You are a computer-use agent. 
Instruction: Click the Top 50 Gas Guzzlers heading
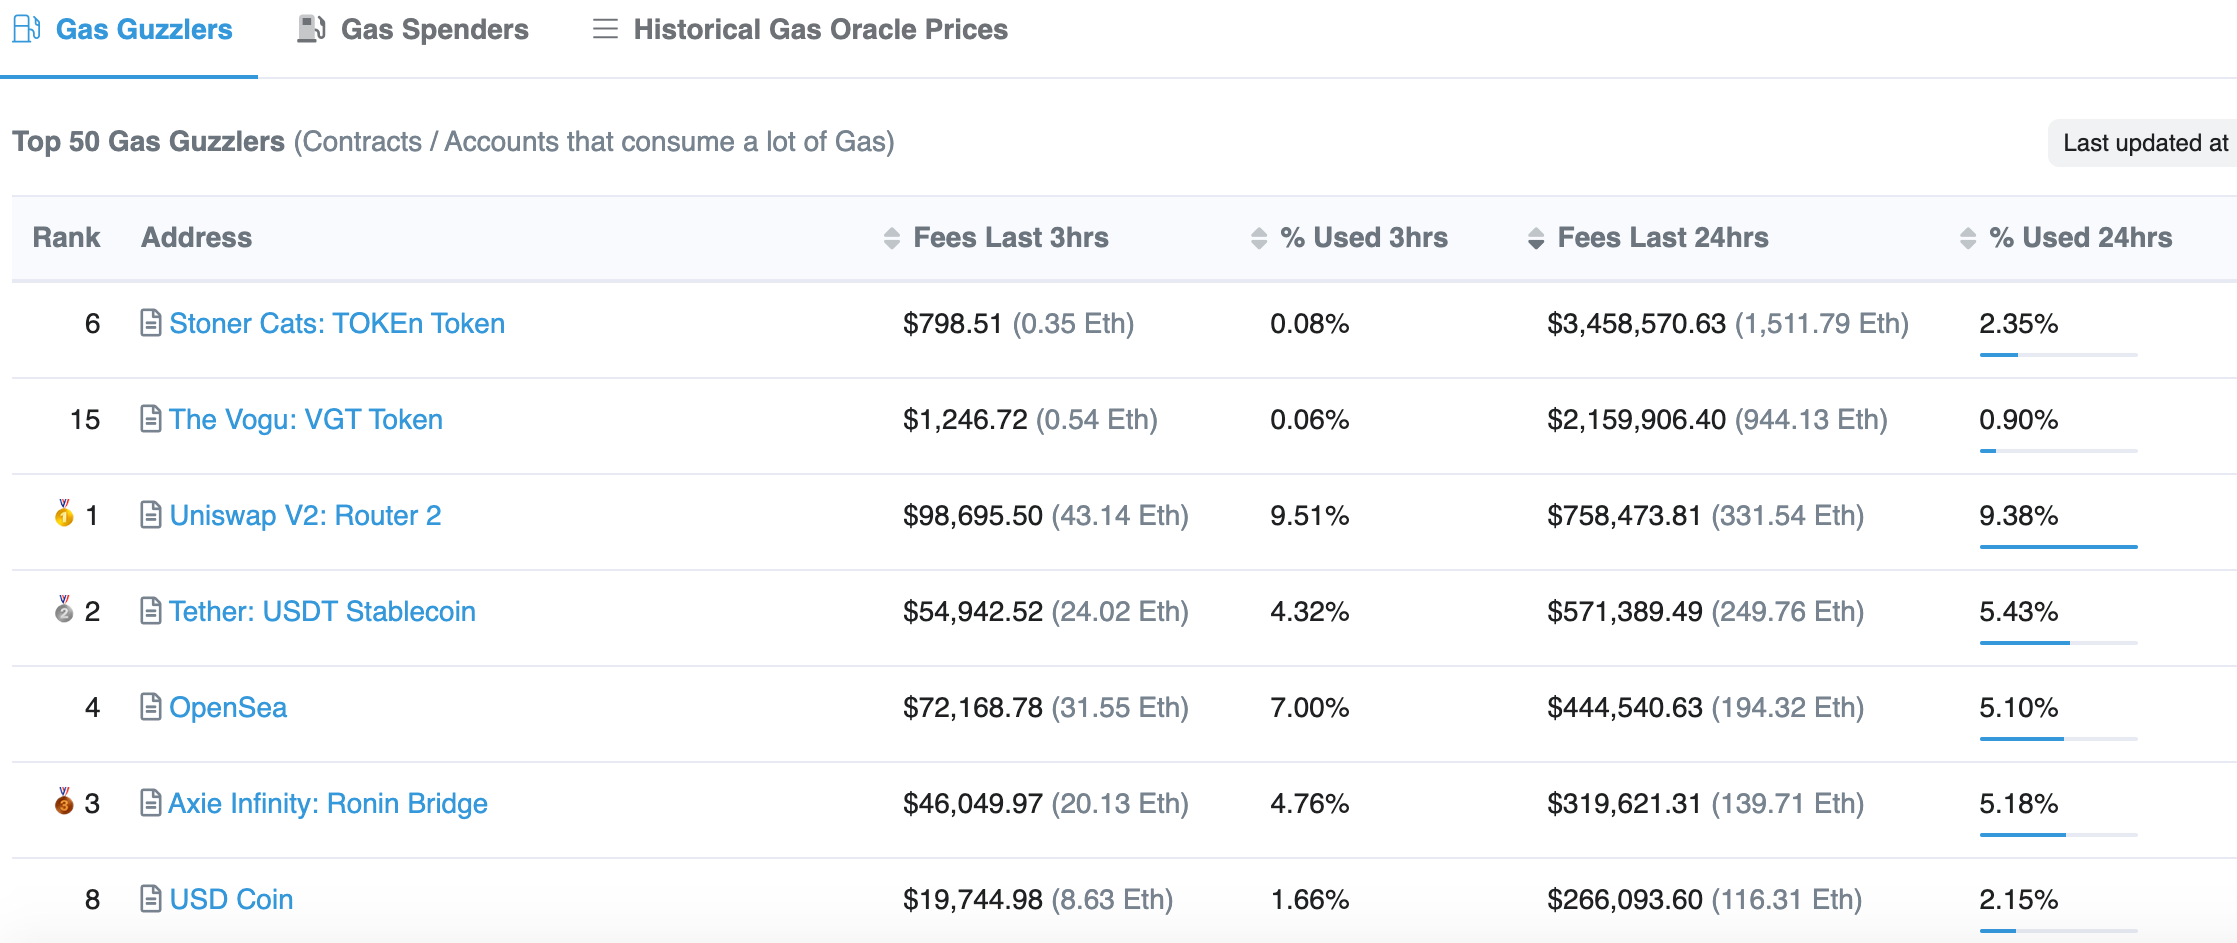tap(149, 142)
